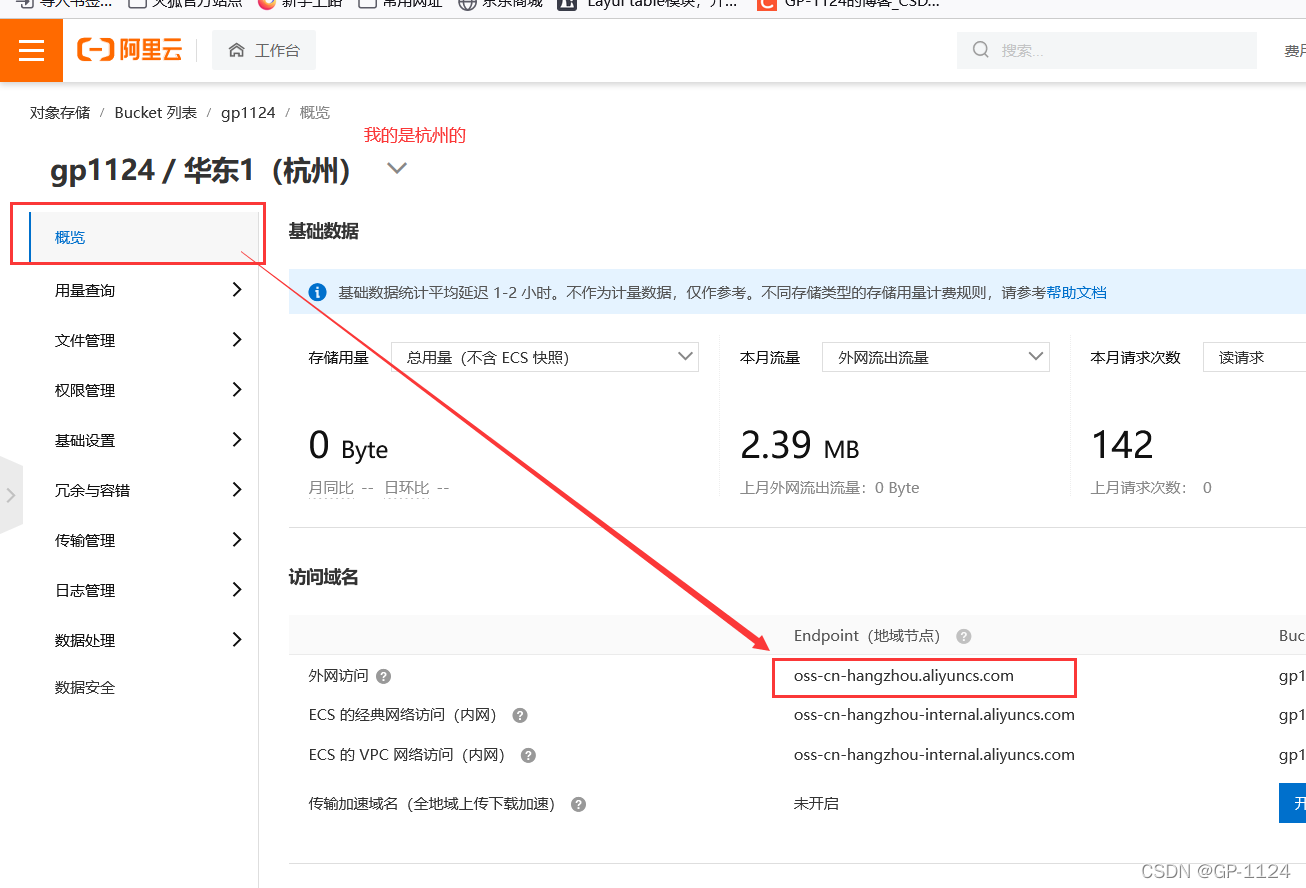The image size is (1306, 888).
Task: Click the 142 request count value
Action: pos(1122,446)
